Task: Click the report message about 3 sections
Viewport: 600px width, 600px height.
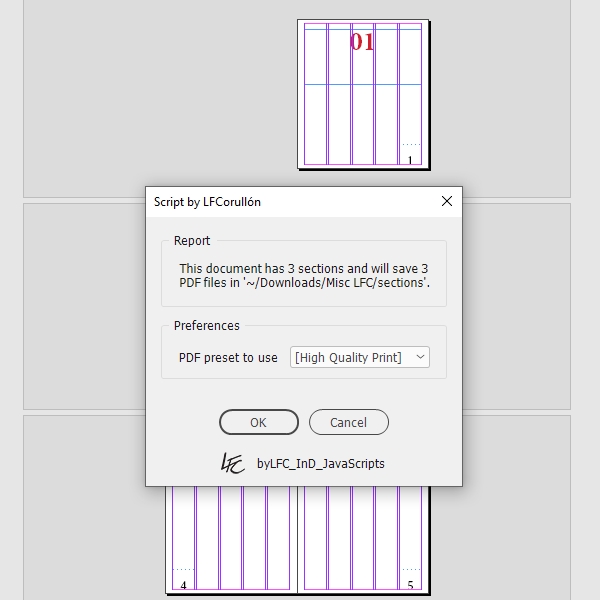Action: (305, 276)
